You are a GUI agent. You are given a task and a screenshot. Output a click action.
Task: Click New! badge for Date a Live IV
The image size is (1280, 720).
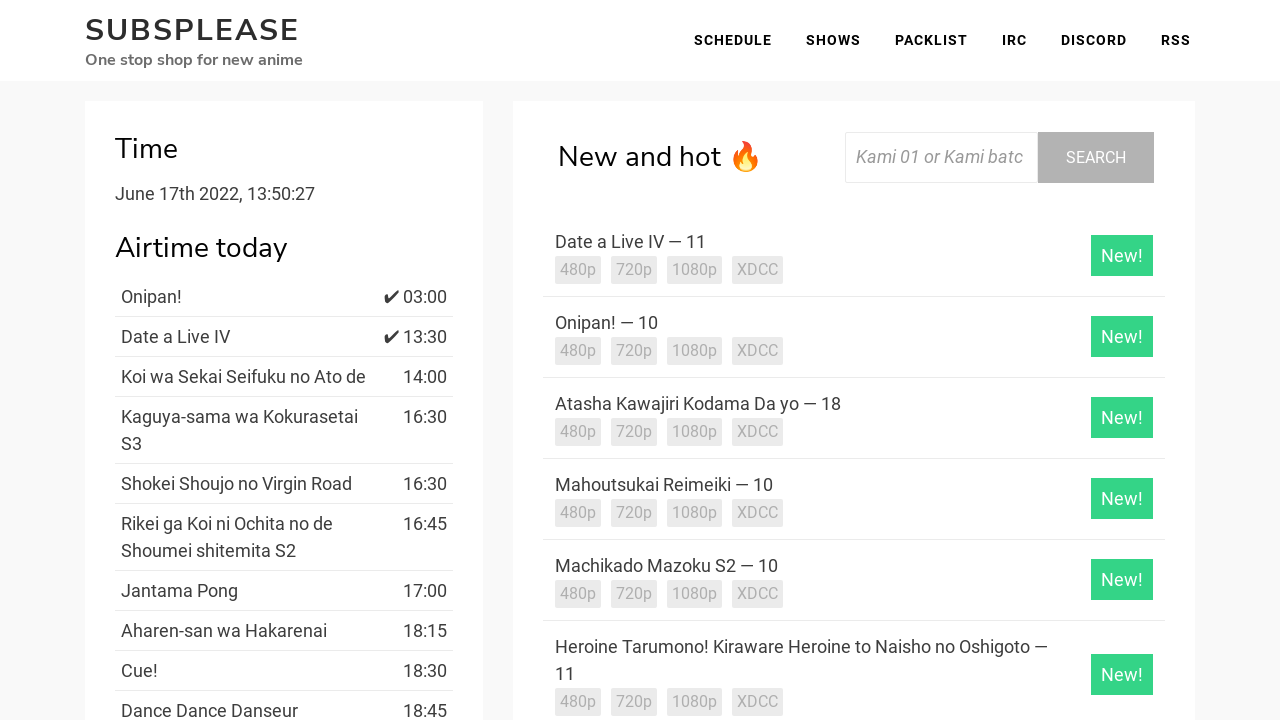click(x=1122, y=256)
